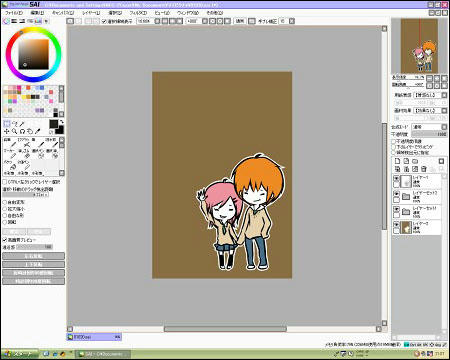
Task: Click the SAI taskbar button
Action: (x=103, y=354)
